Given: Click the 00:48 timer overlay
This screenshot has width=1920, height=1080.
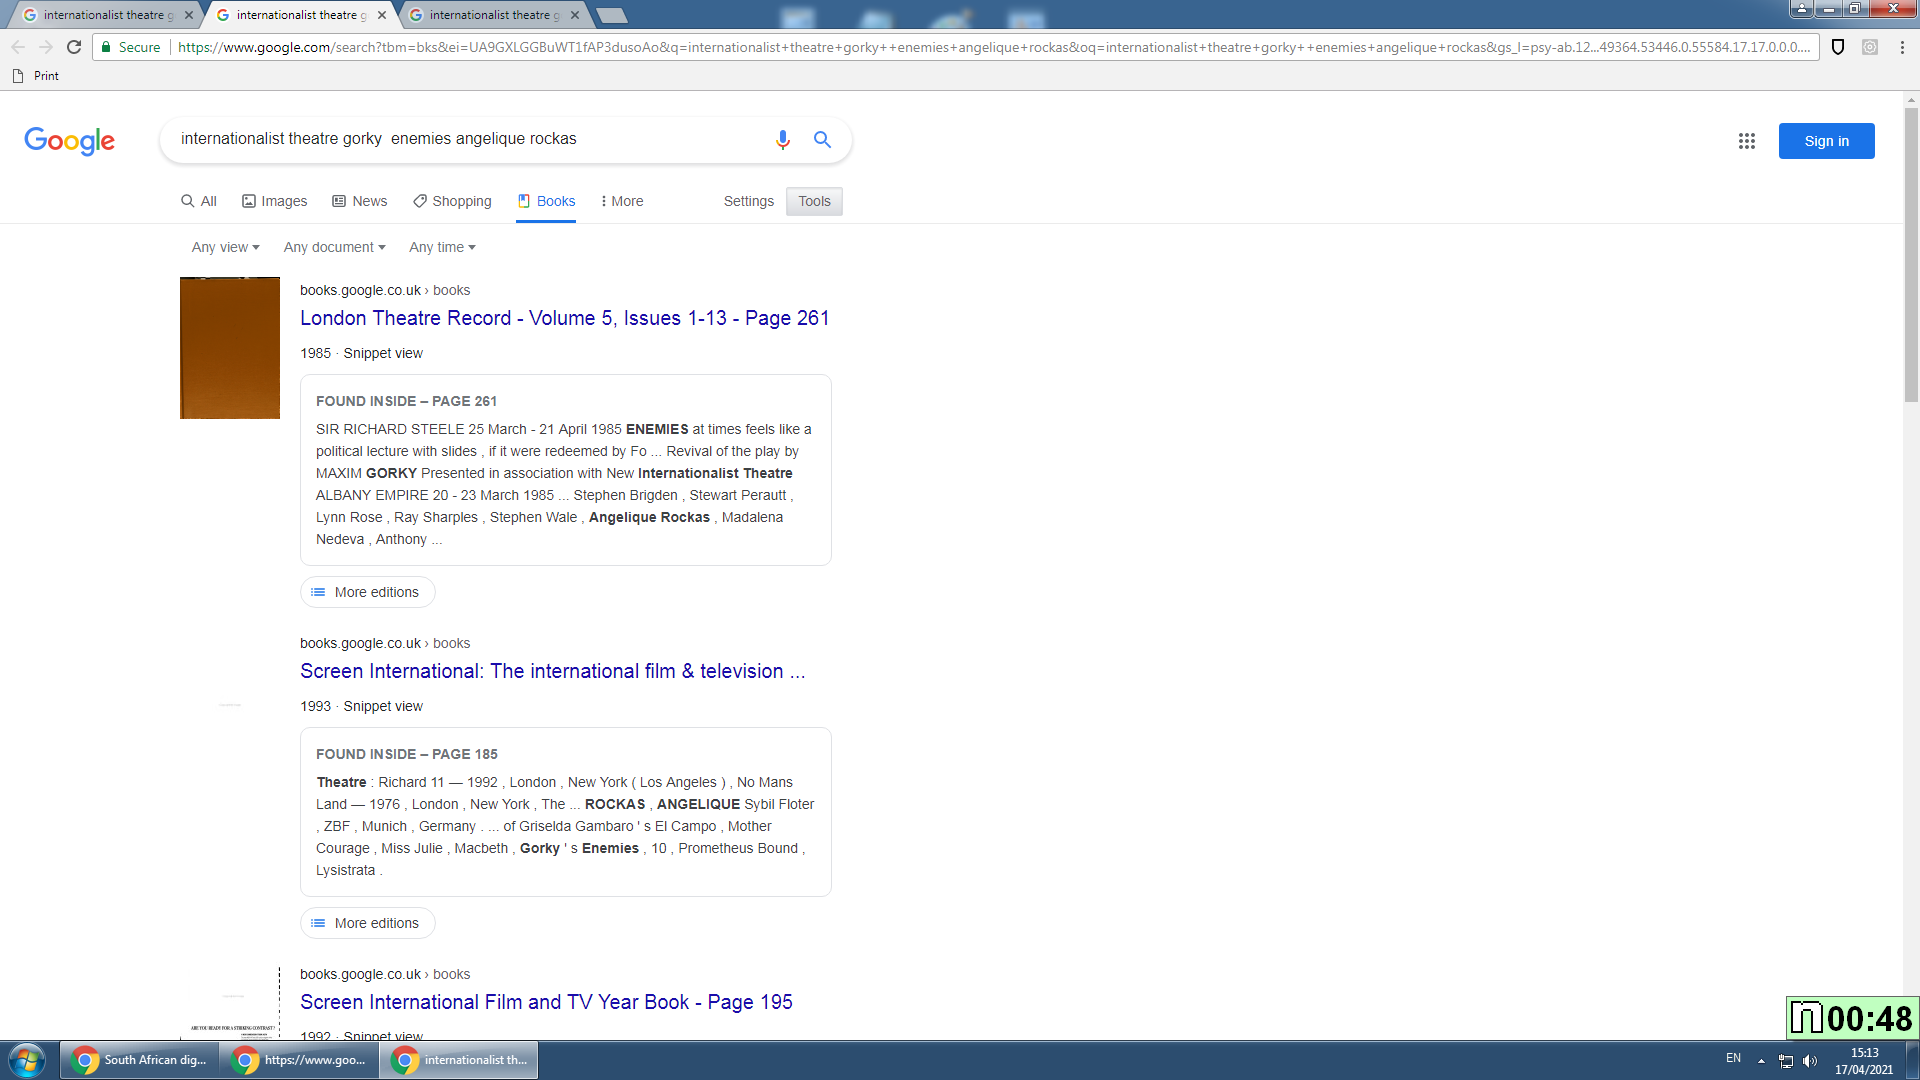Looking at the screenshot, I should [x=1852, y=1018].
